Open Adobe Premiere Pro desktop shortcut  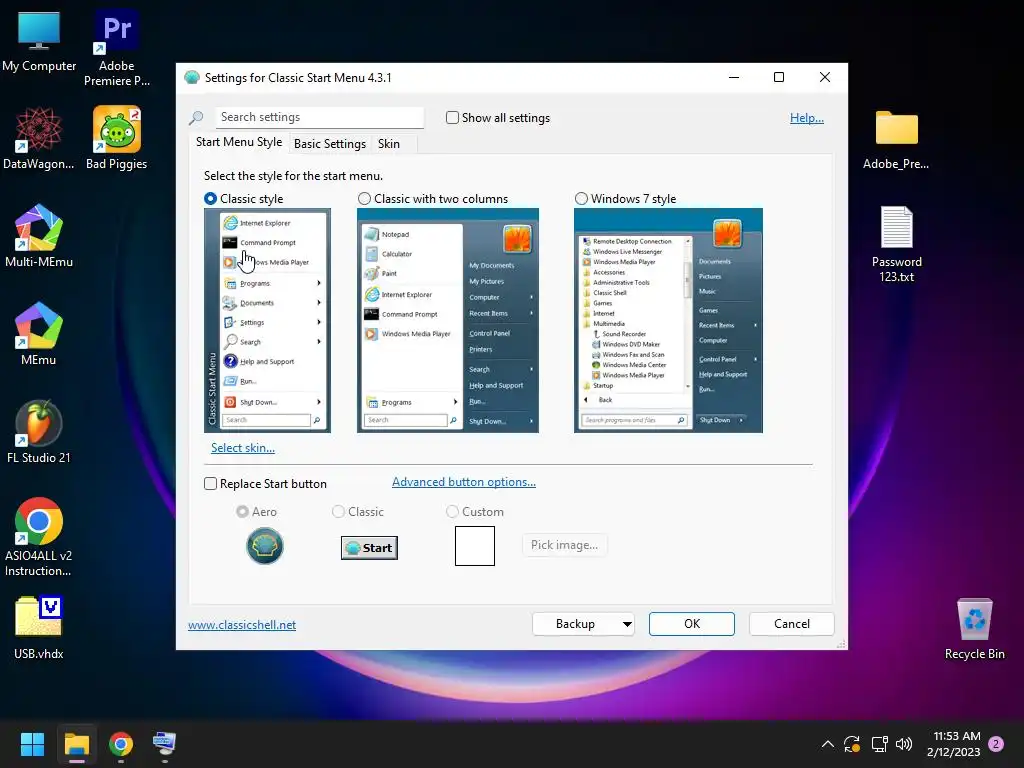(117, 48)
